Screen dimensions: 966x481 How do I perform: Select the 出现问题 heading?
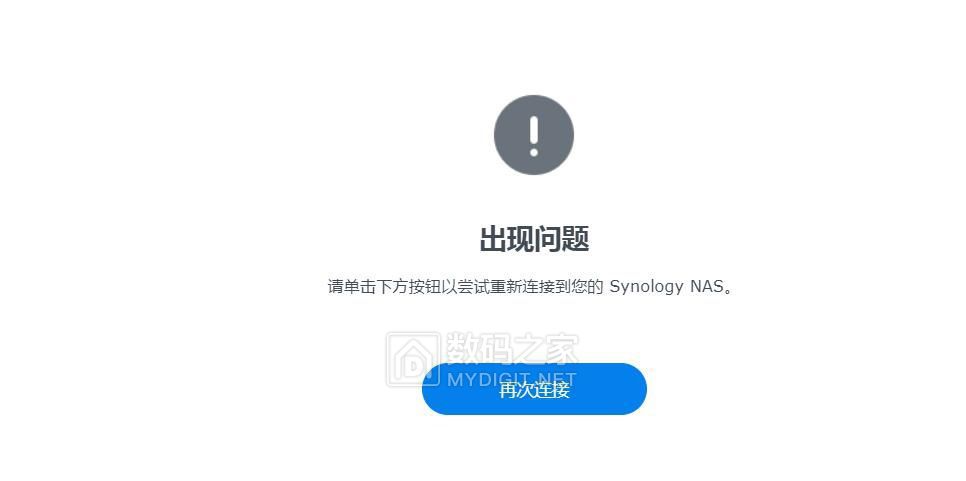(534, 238)
